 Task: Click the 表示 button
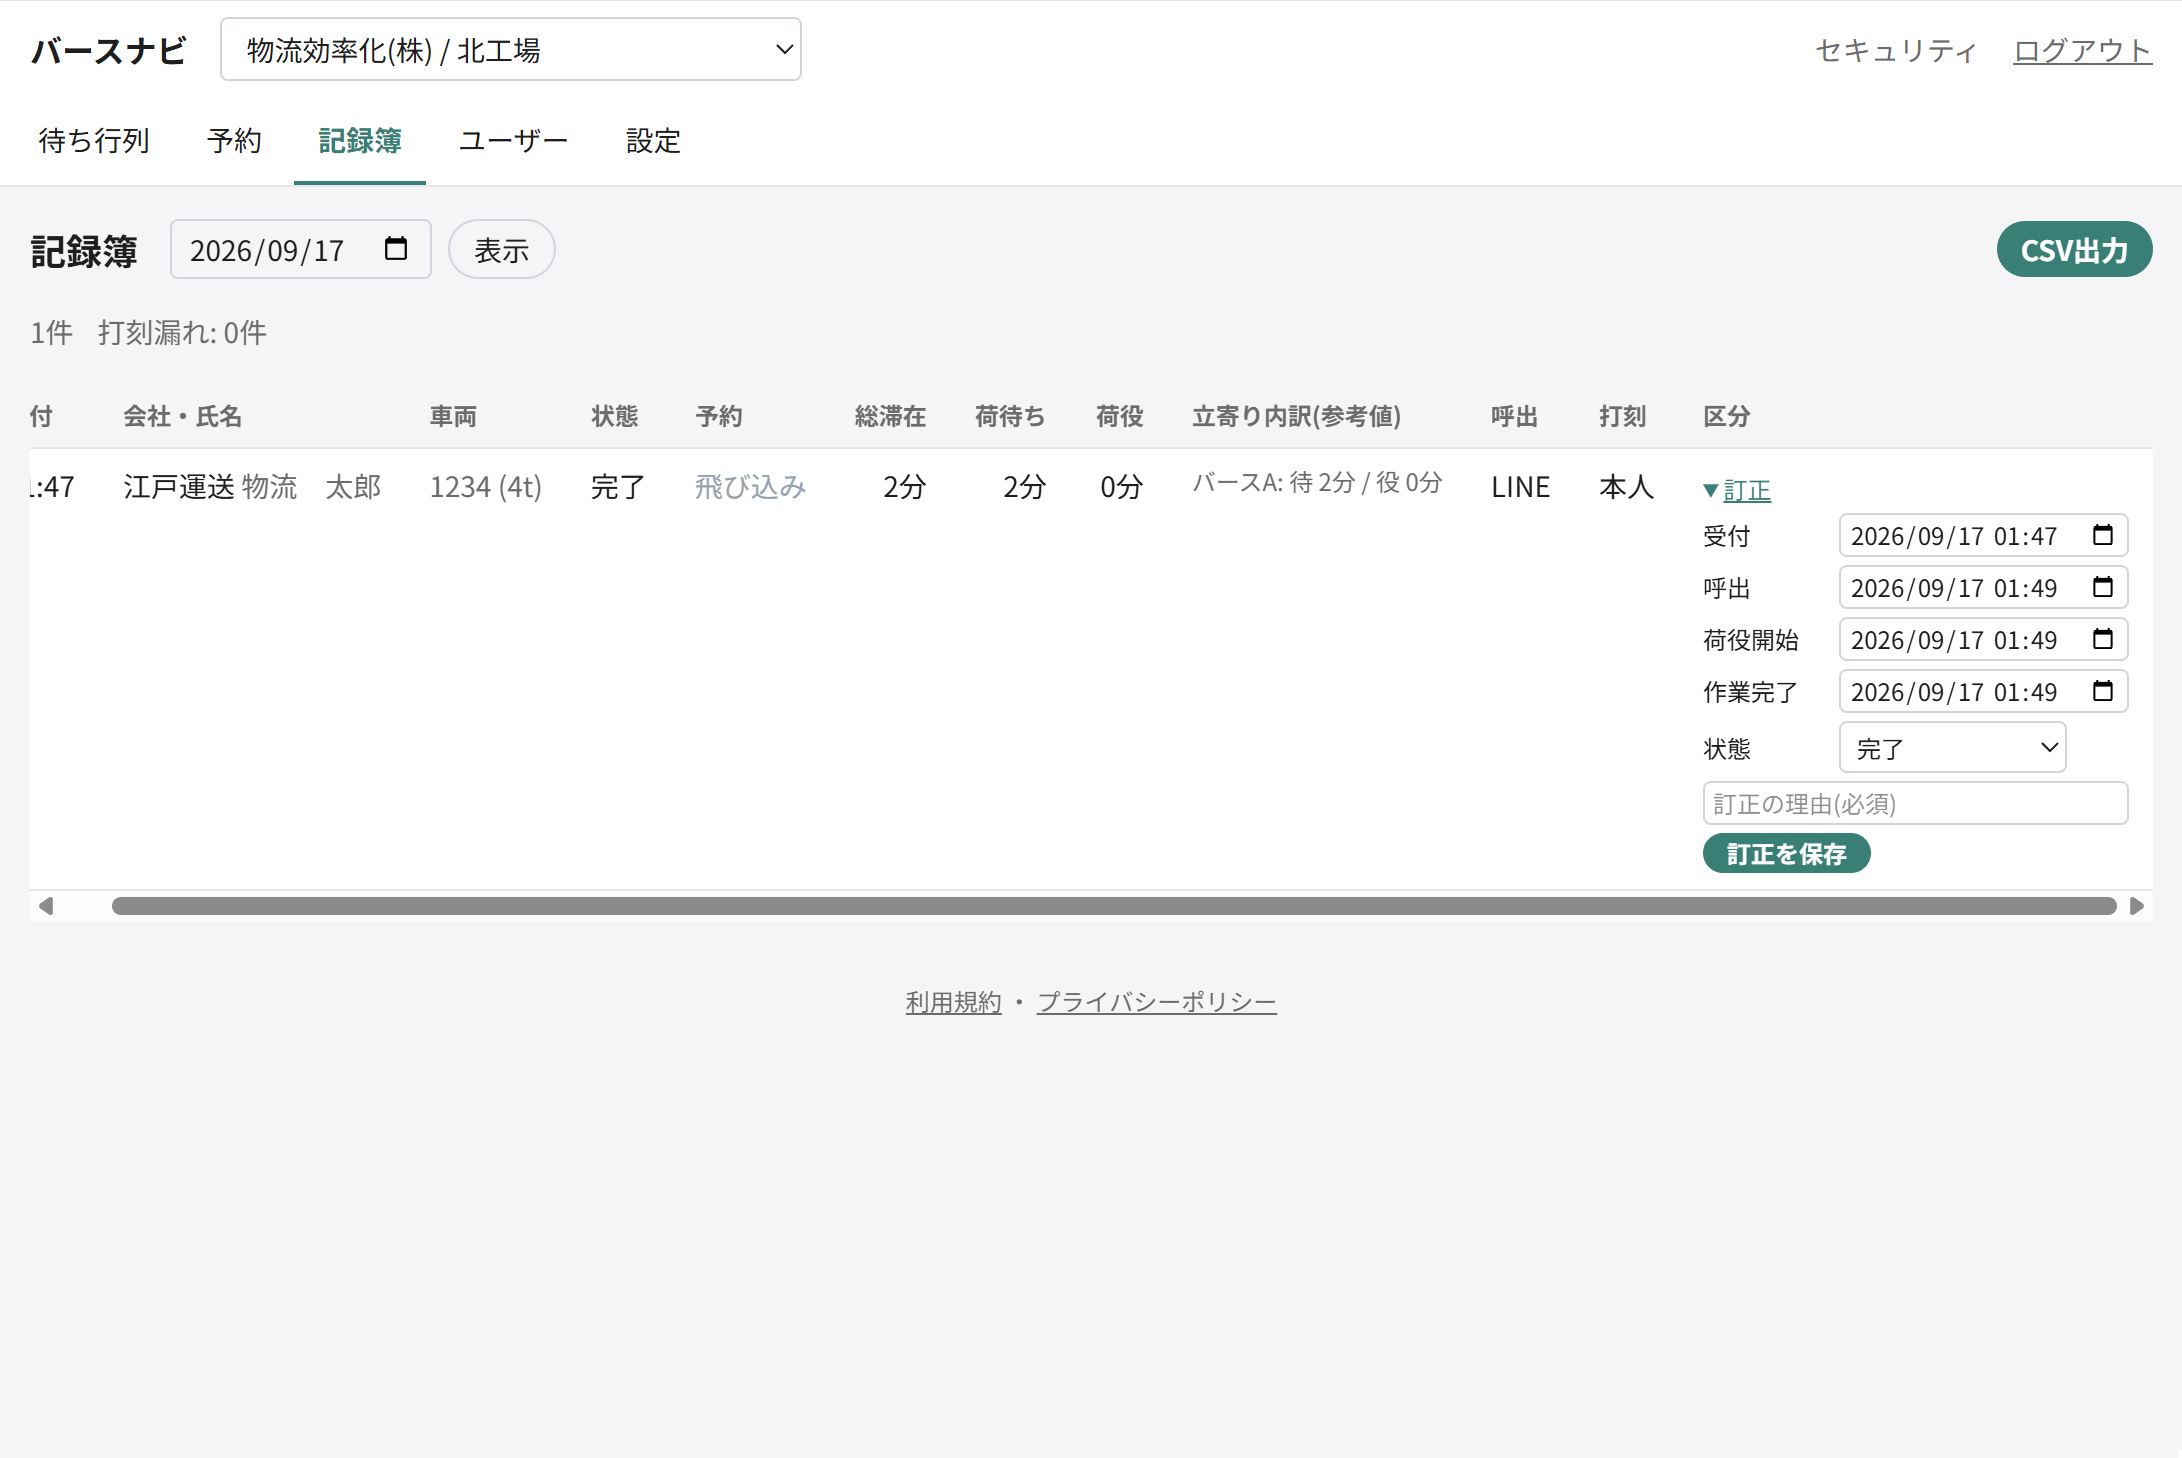tap(501, 250)
